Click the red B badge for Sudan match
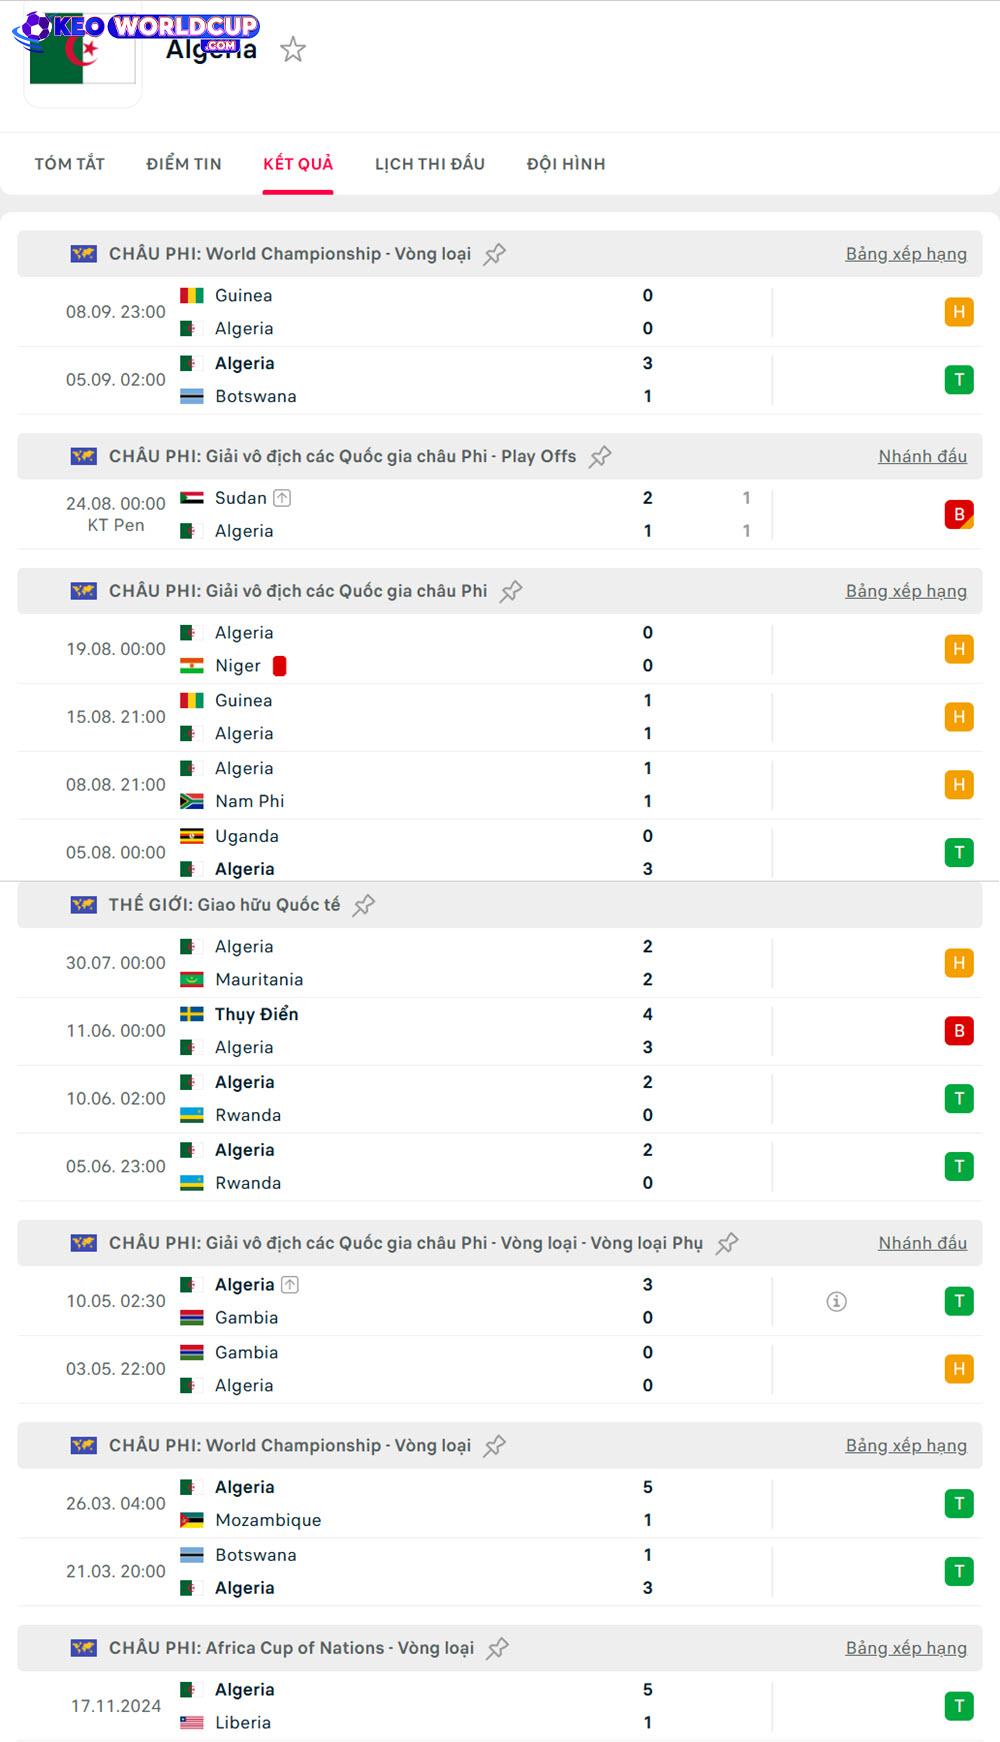 [x=959, y=514]
